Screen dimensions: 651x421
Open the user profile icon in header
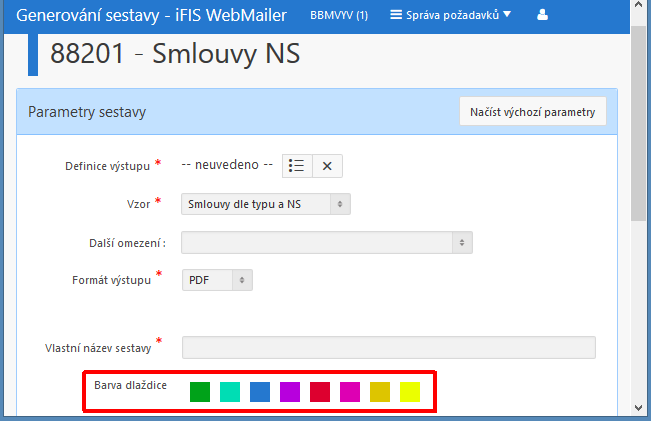(x=542, y=15)
